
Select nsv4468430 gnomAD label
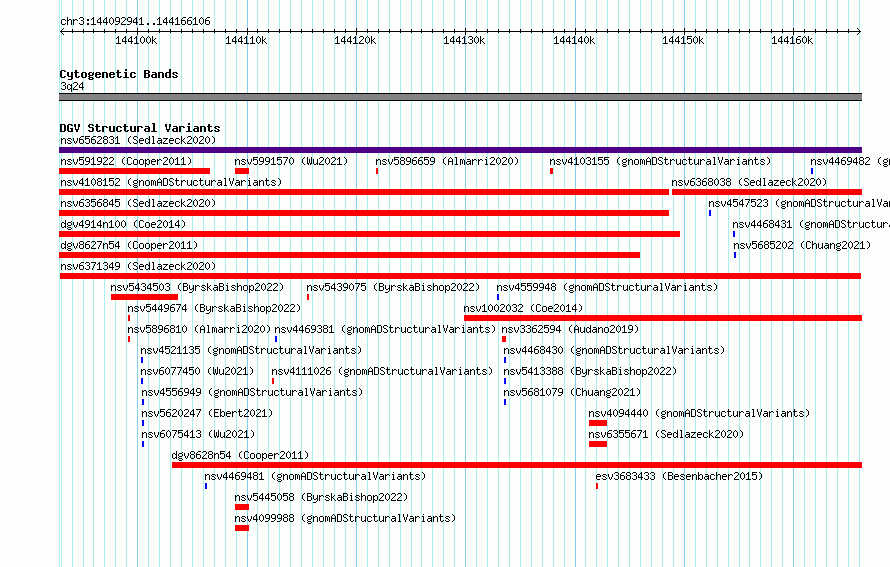(614, 350)
